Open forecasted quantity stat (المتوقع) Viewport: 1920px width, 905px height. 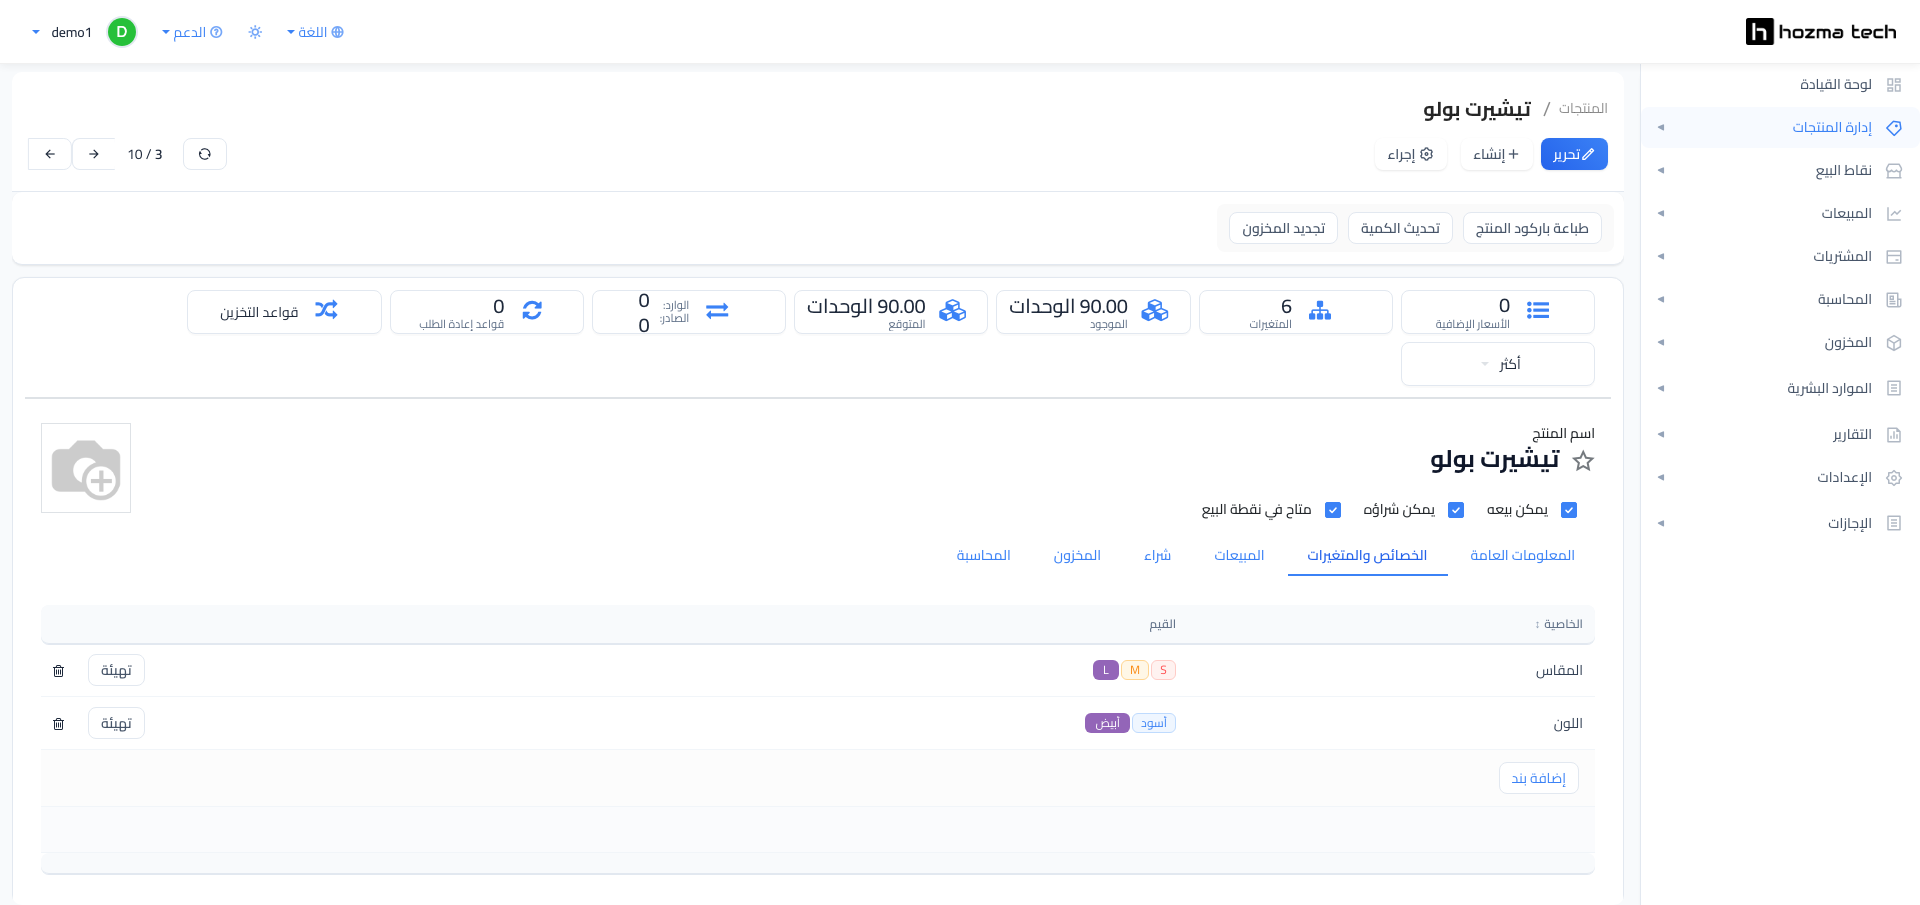coord(891,312)
